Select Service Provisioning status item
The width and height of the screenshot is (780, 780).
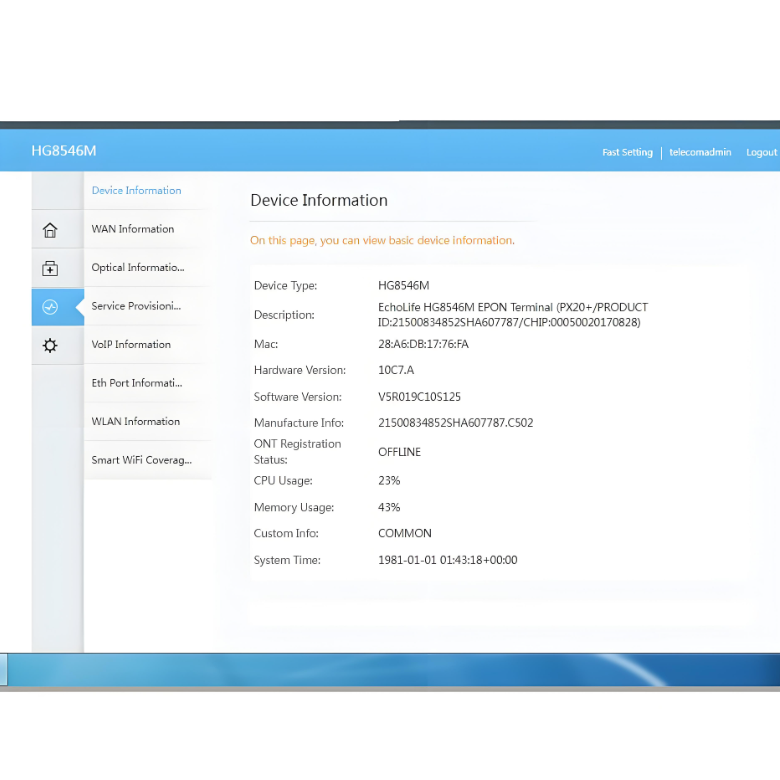click(x=136, y=306)
